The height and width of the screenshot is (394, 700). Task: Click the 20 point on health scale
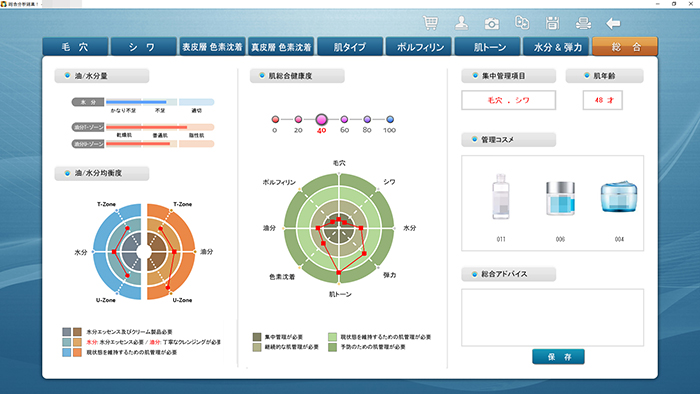(298, 119)
